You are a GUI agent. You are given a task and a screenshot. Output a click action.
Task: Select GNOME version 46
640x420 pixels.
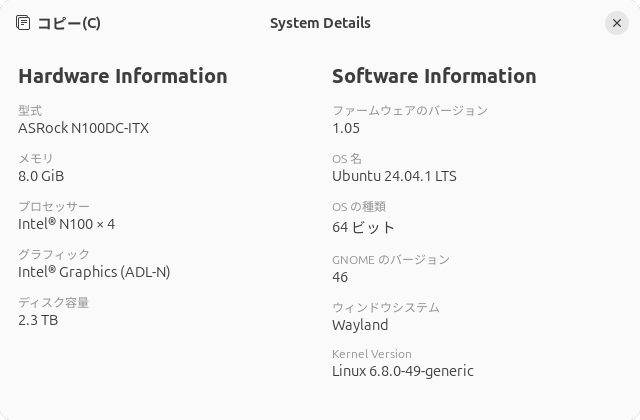click(x=340, y=278)
